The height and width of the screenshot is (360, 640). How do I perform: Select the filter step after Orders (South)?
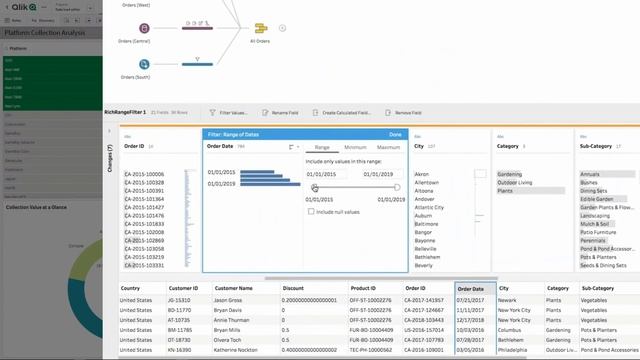tap(197, 64)
